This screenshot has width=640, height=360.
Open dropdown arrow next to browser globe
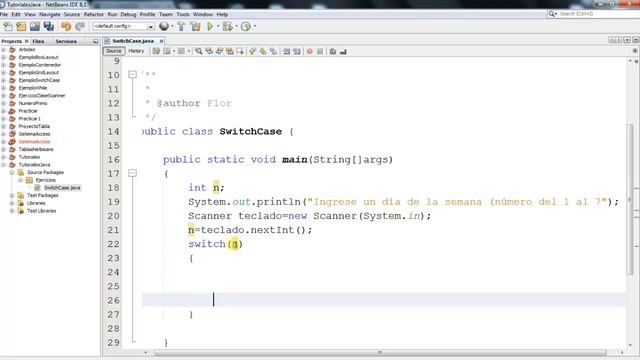pyautogui.click(x=172, y=27)
